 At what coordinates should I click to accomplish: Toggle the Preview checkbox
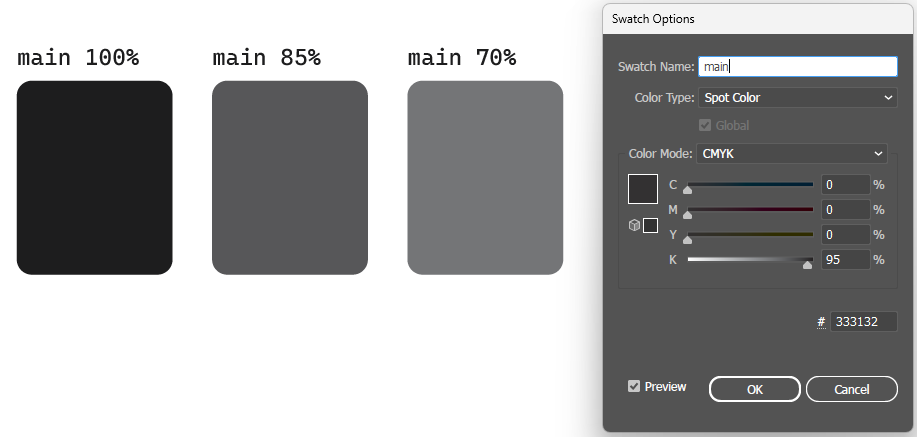634,386
